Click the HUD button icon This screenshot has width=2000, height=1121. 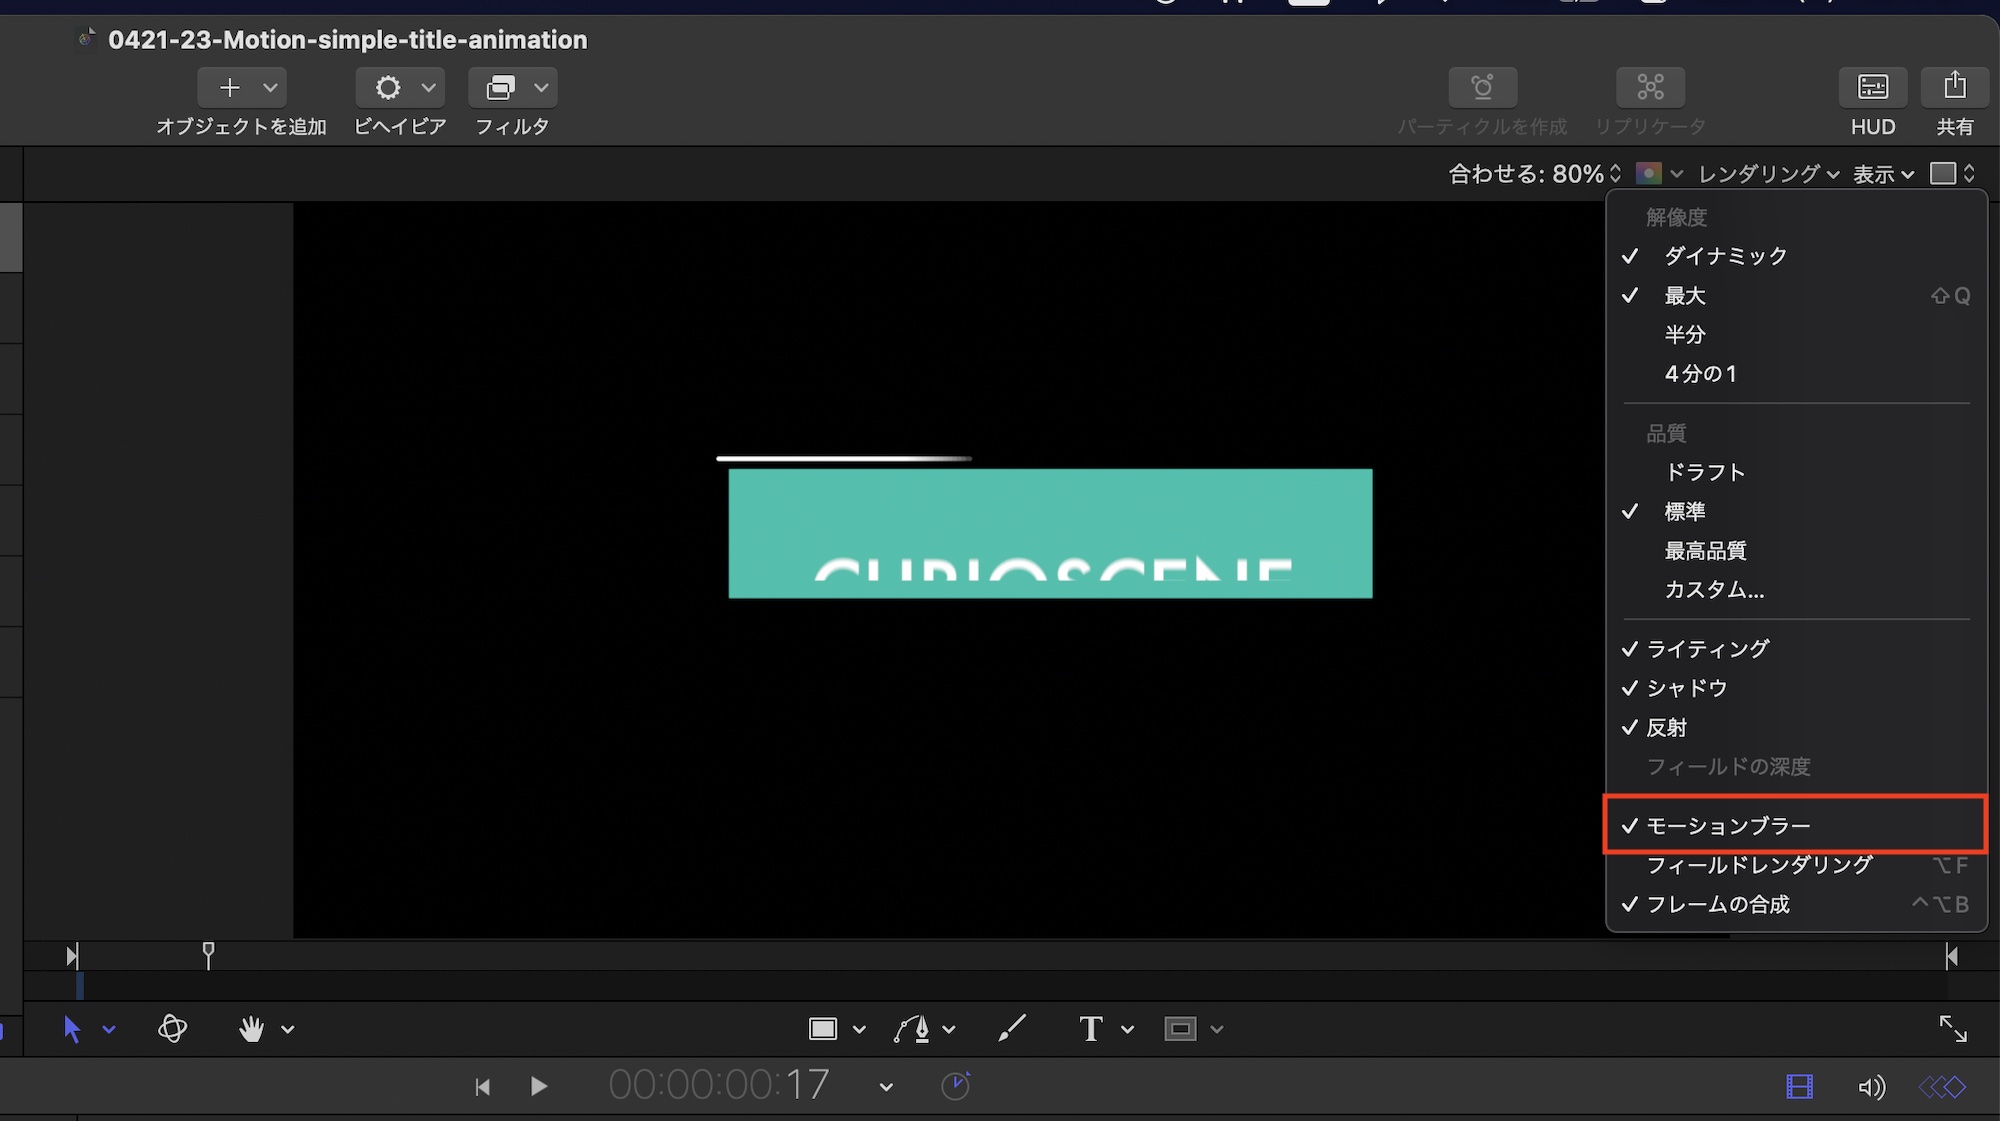click(1872, 87)
